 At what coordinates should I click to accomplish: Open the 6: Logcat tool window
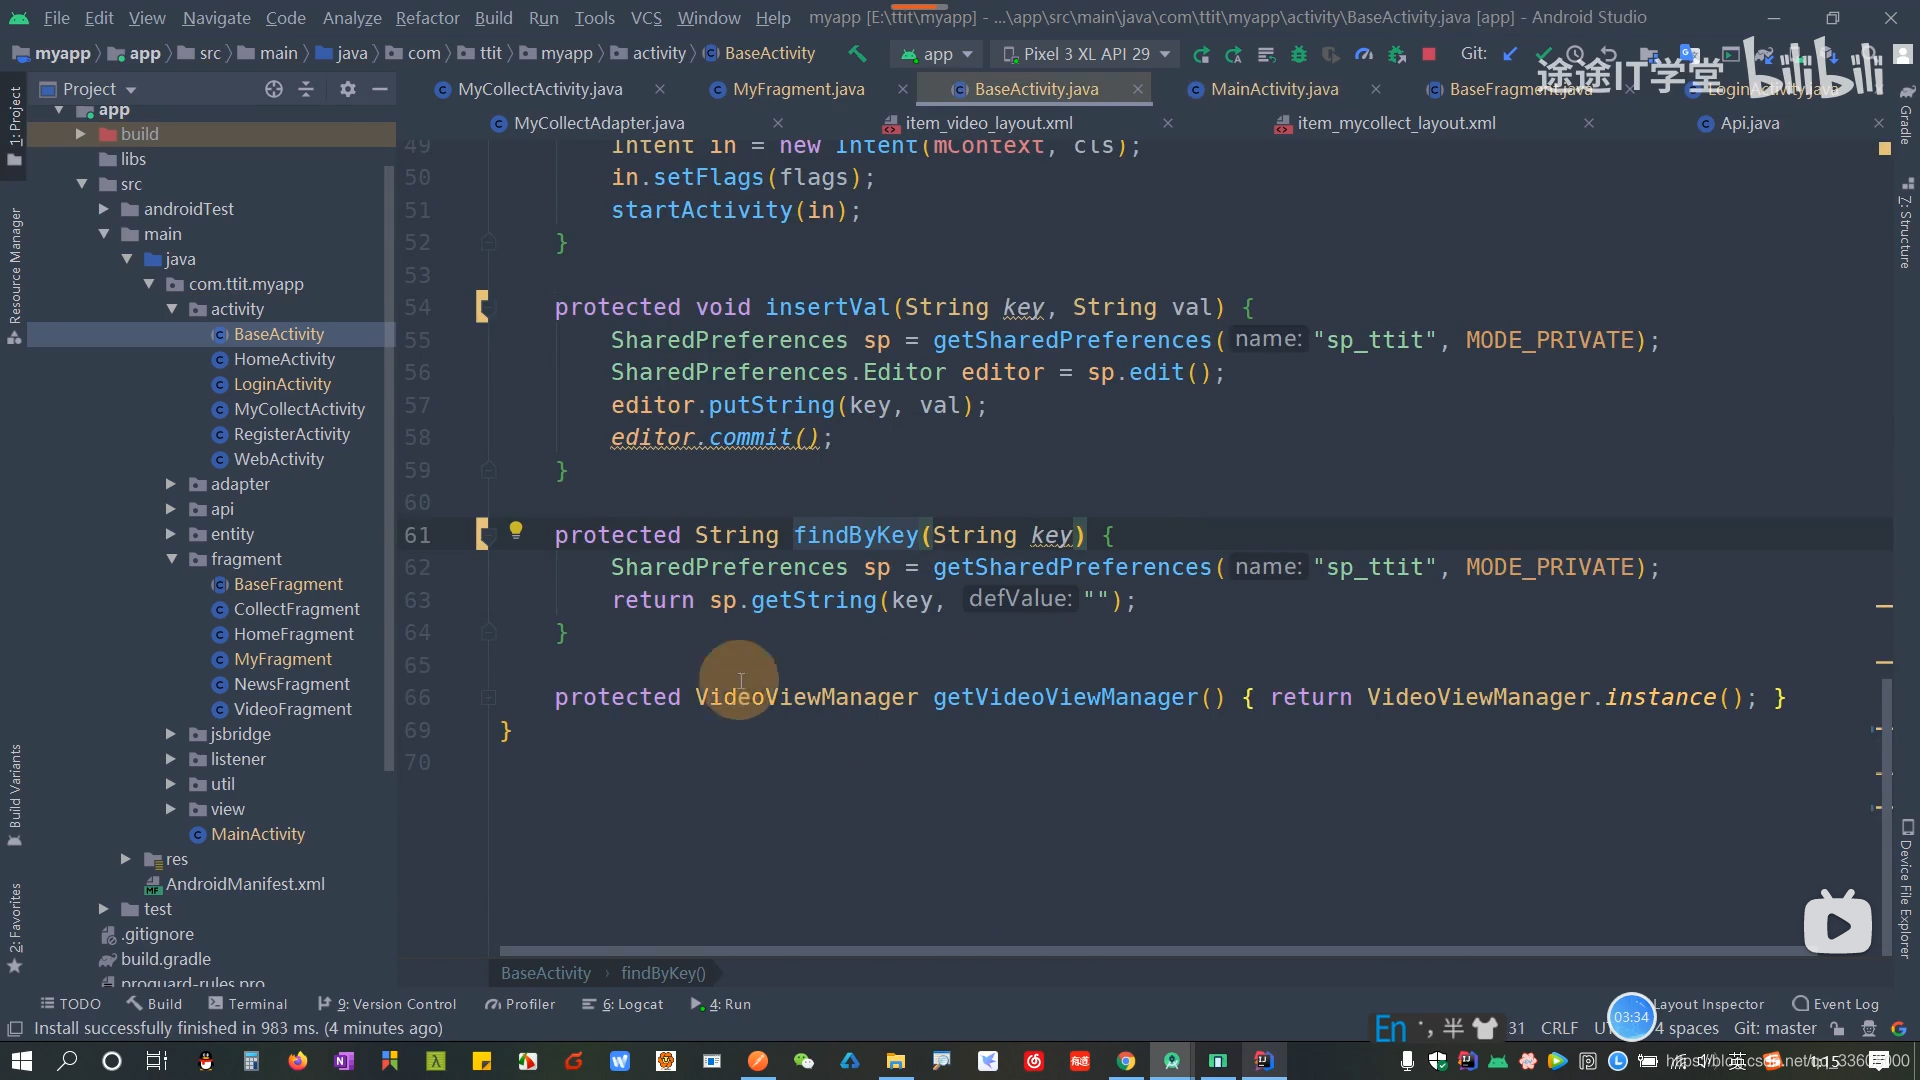[x=623, y=1004]
